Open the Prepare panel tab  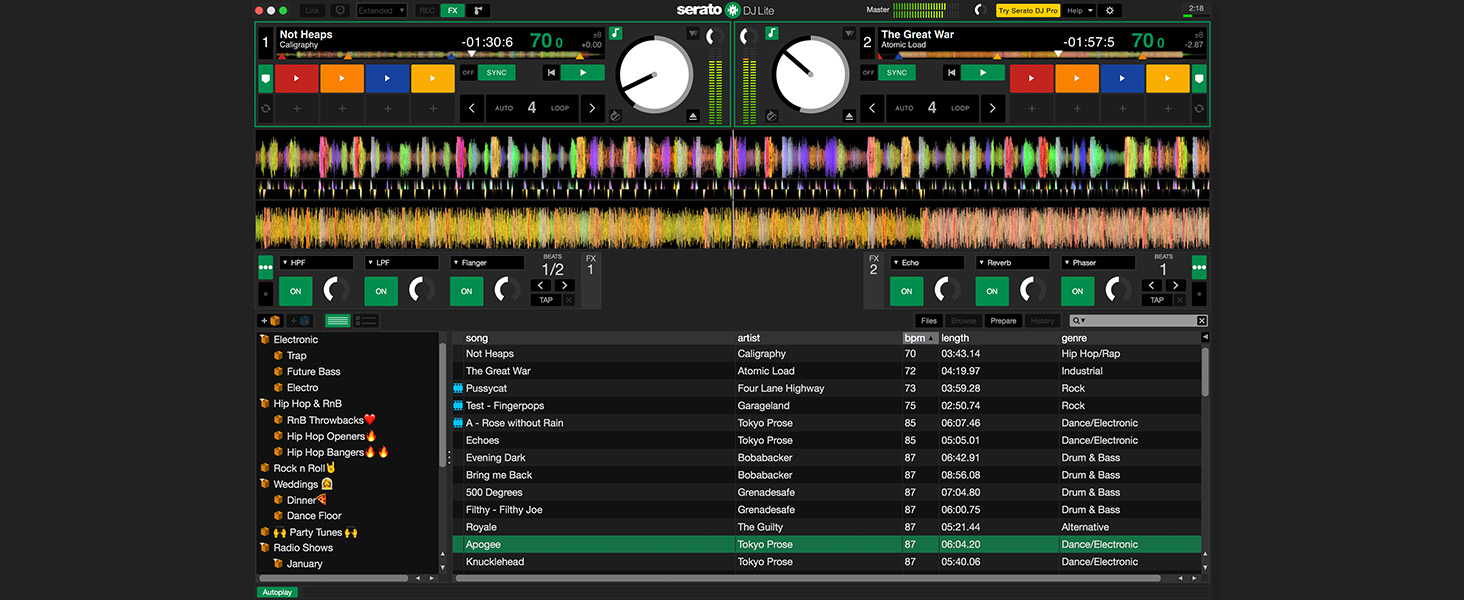pyautogui.click(x=1003, y=321)
